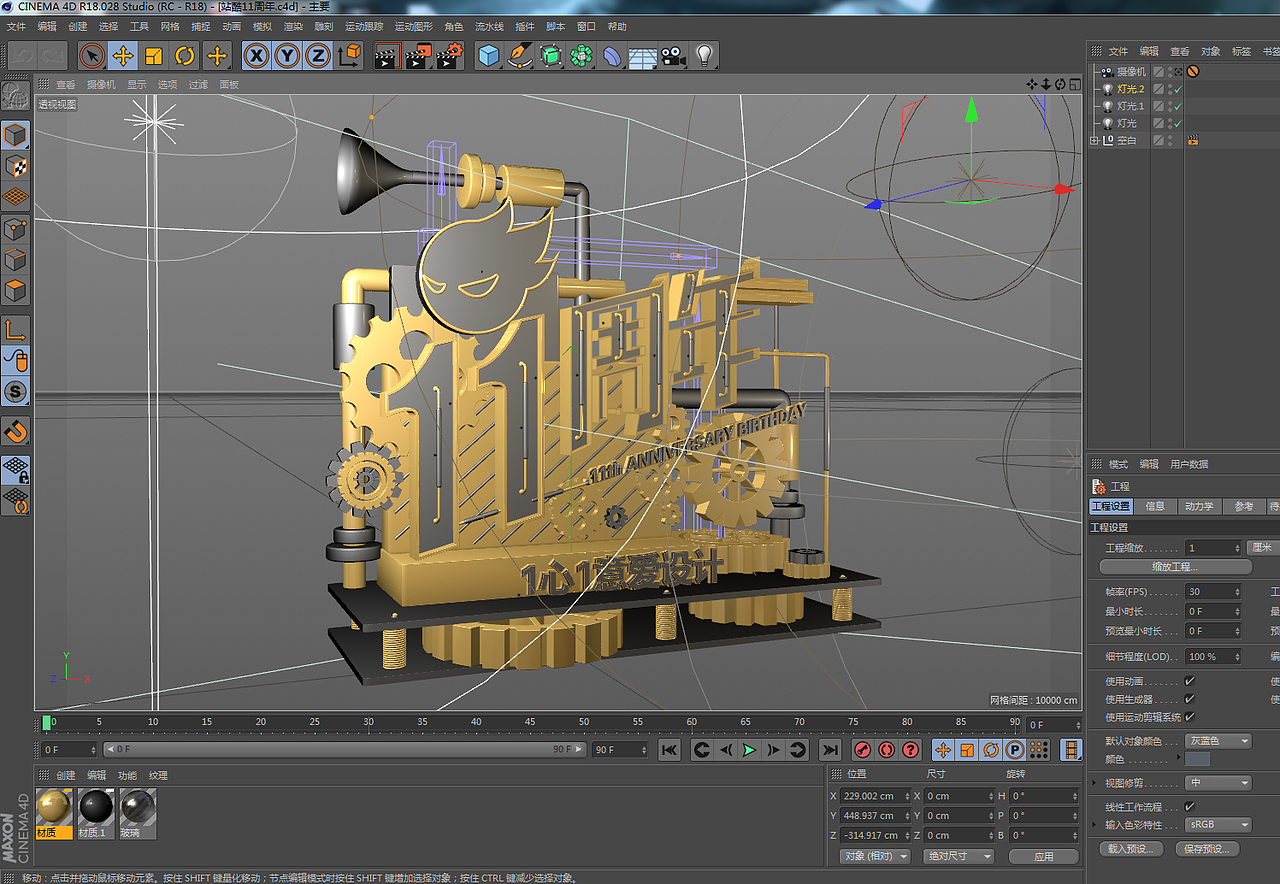The image size is (1280, 884).
Task: Add a light object from toolbar
Action: pyautogui.click(x=704, y=56)
